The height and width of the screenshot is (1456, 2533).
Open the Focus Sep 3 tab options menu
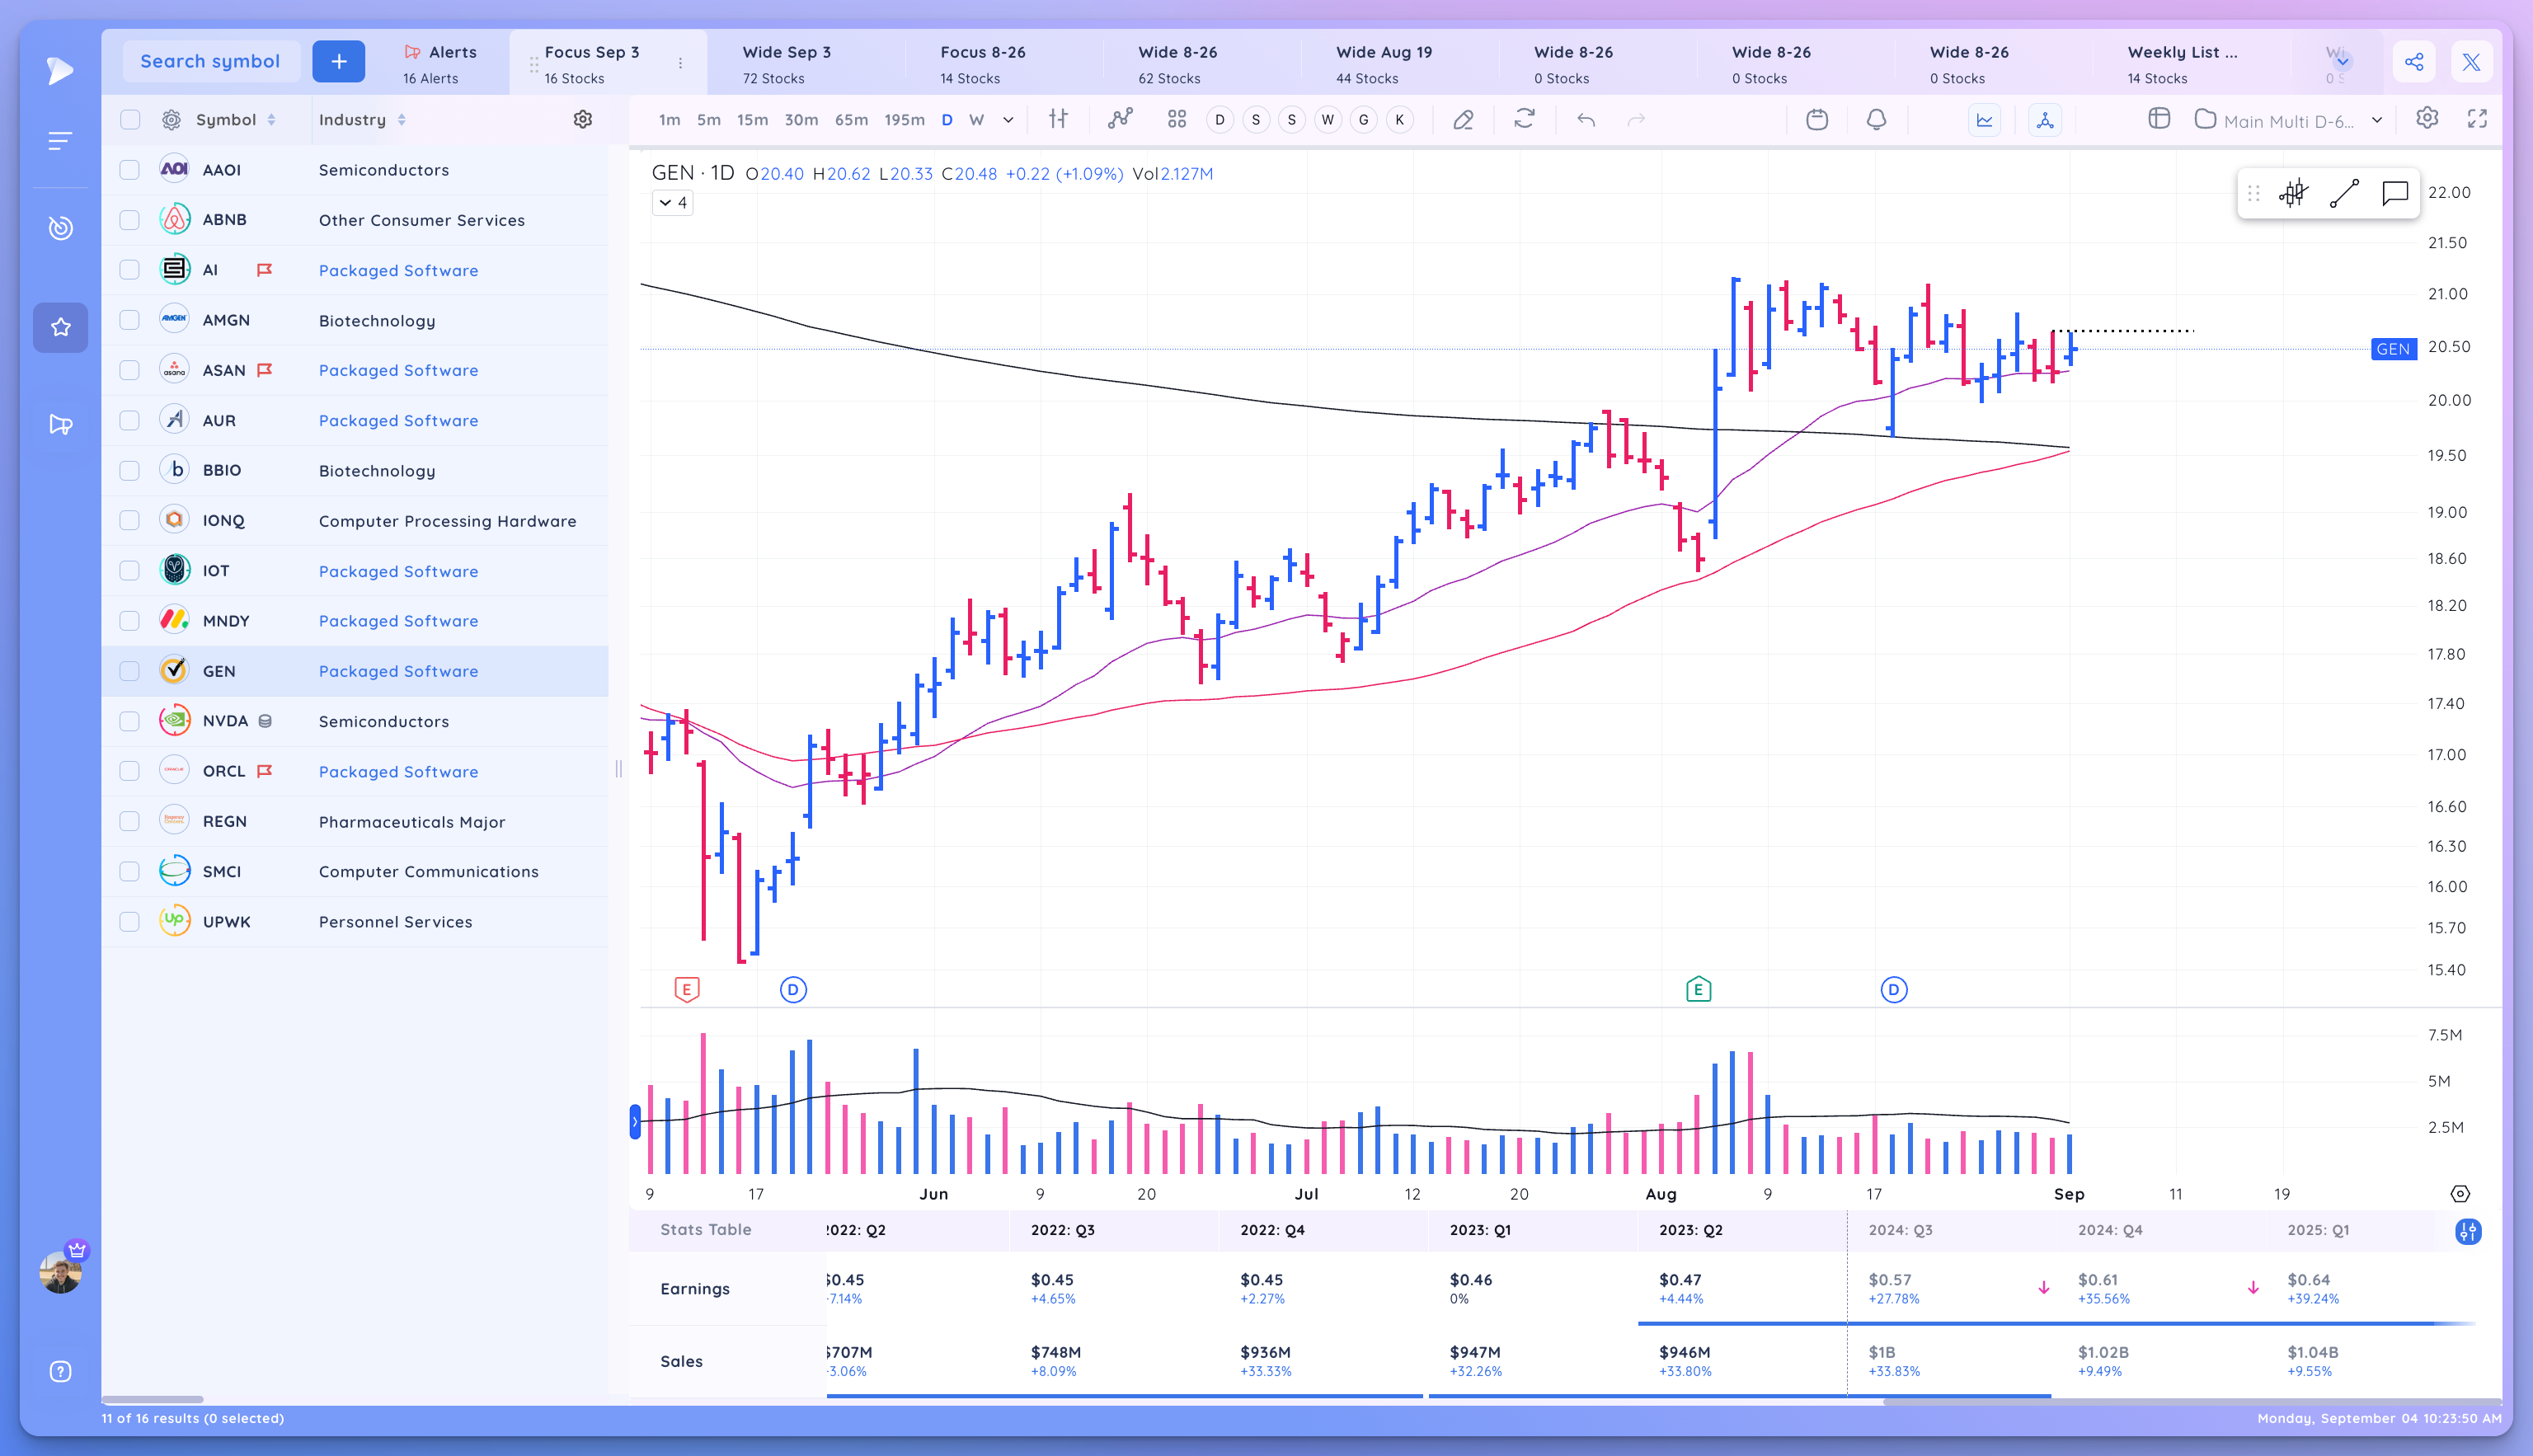tap(680, 63)
